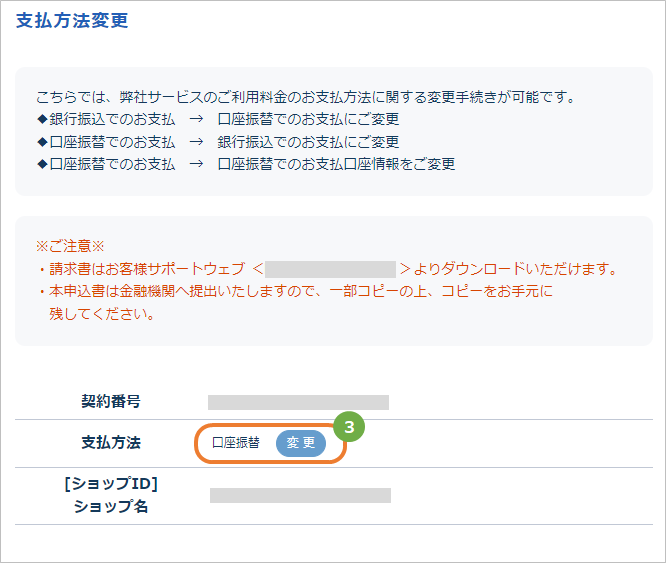
Task: Click the 口座振替 payment method value
Action: pyautogui.click(x=236, y=443)
